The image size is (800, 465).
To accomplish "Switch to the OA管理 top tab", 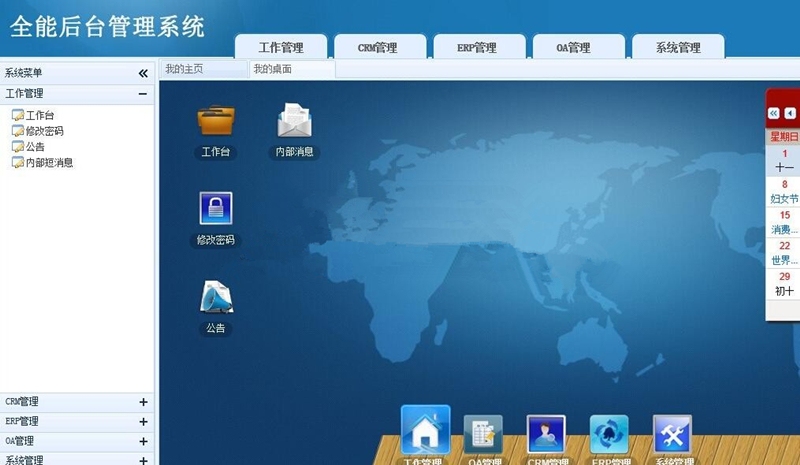I will pyautogui.click(x=579, y=47).
